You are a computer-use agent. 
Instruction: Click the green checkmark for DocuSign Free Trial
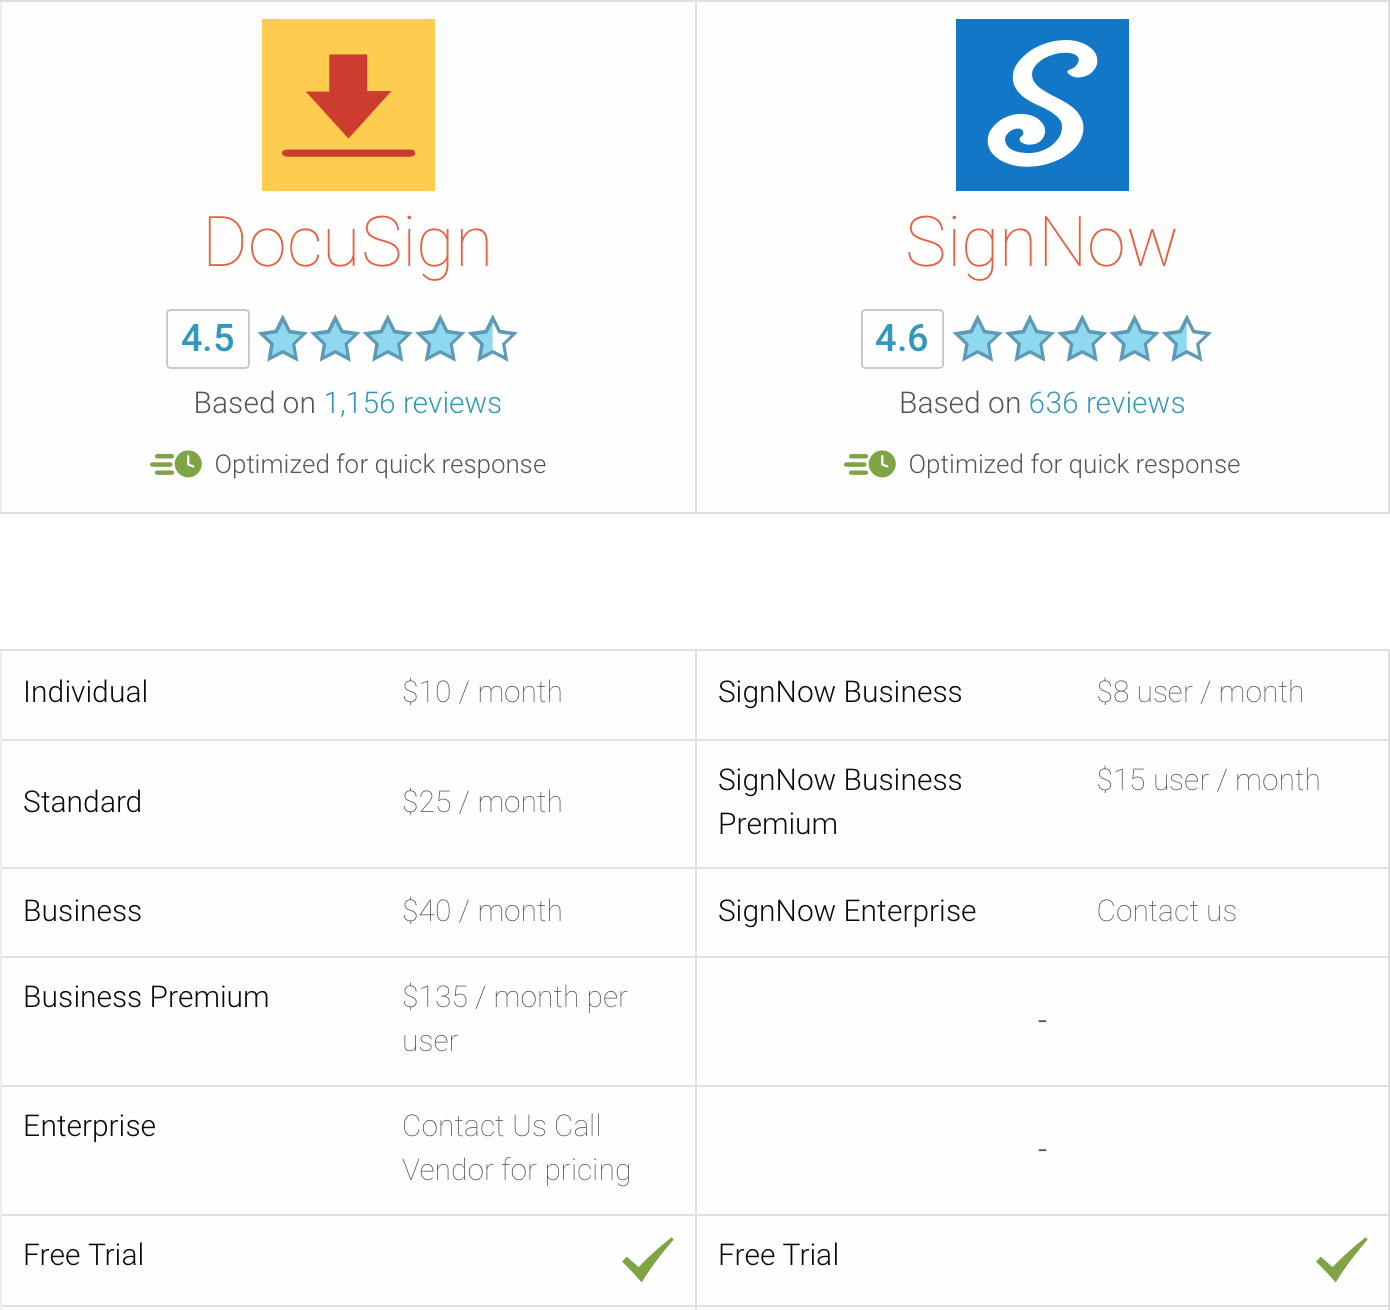coord(648,1258)
